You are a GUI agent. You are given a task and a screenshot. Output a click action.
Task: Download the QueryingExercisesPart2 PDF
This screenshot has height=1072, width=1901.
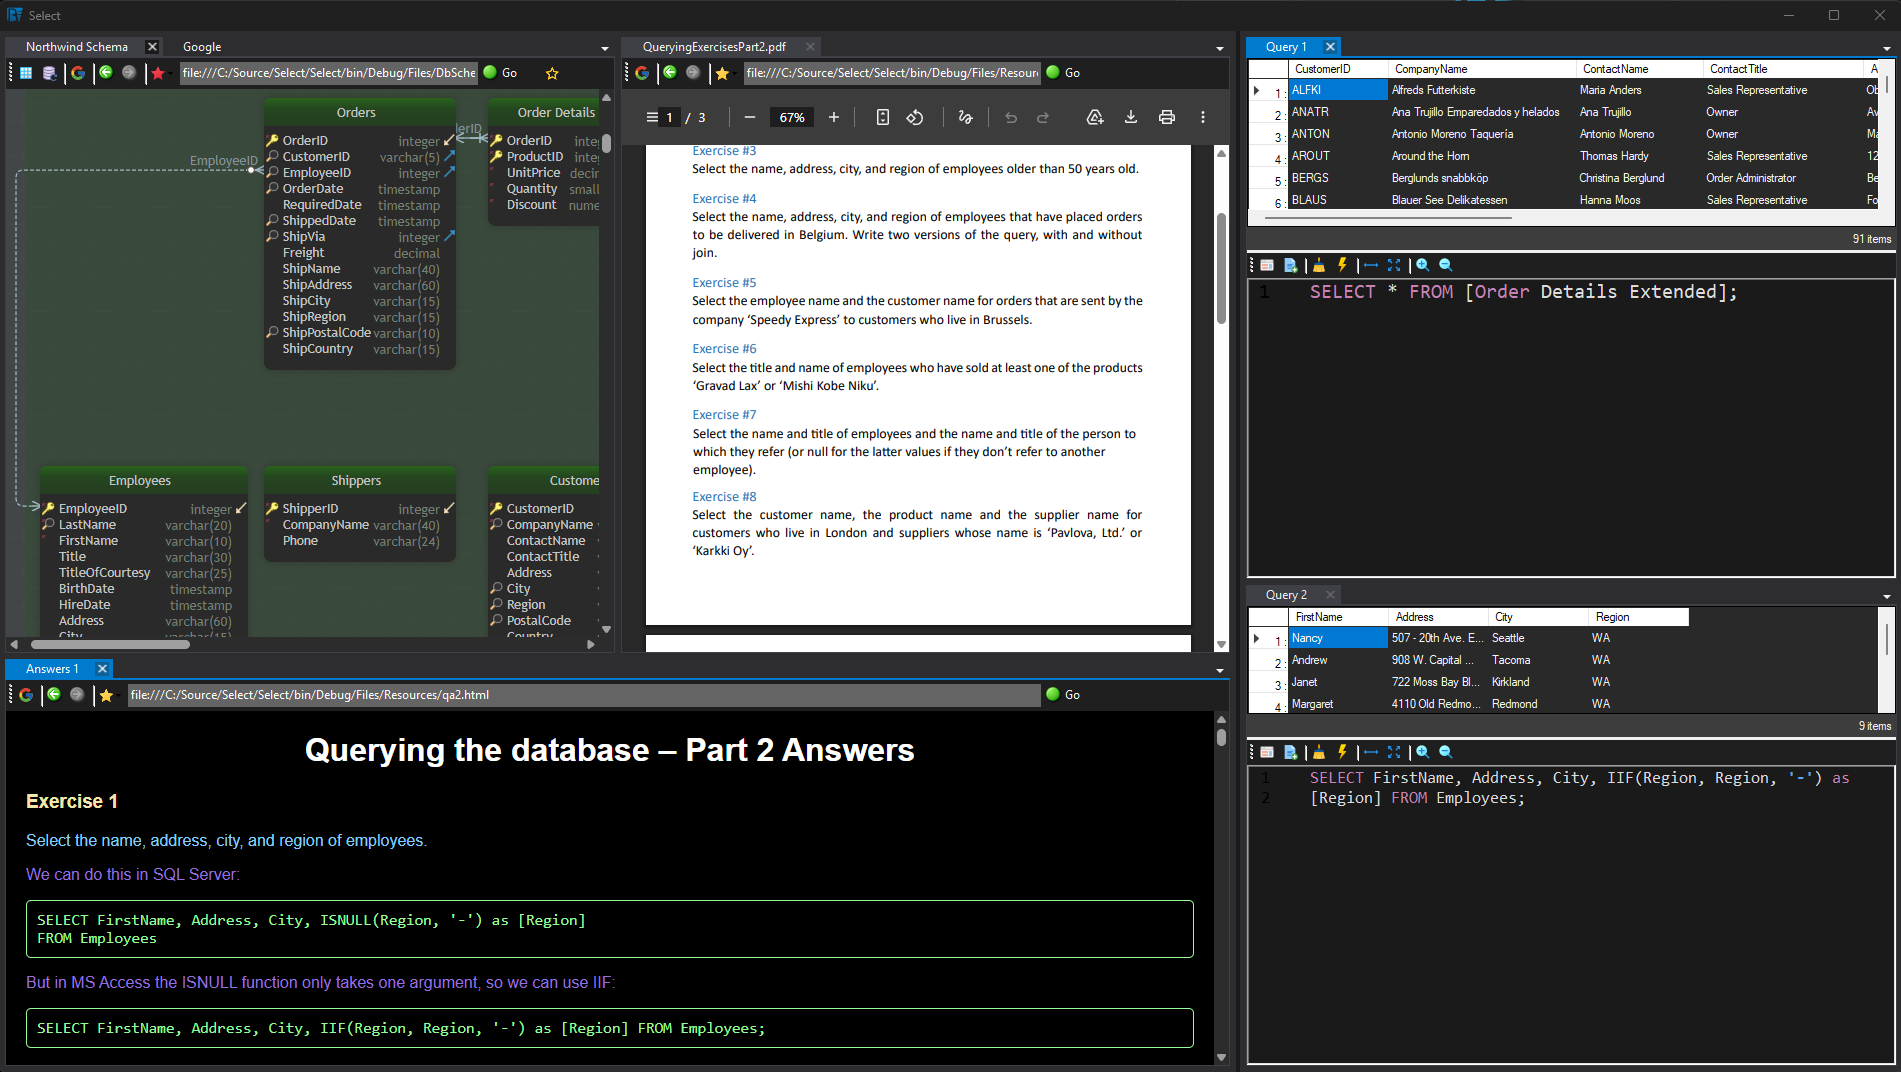[1131, 117]
